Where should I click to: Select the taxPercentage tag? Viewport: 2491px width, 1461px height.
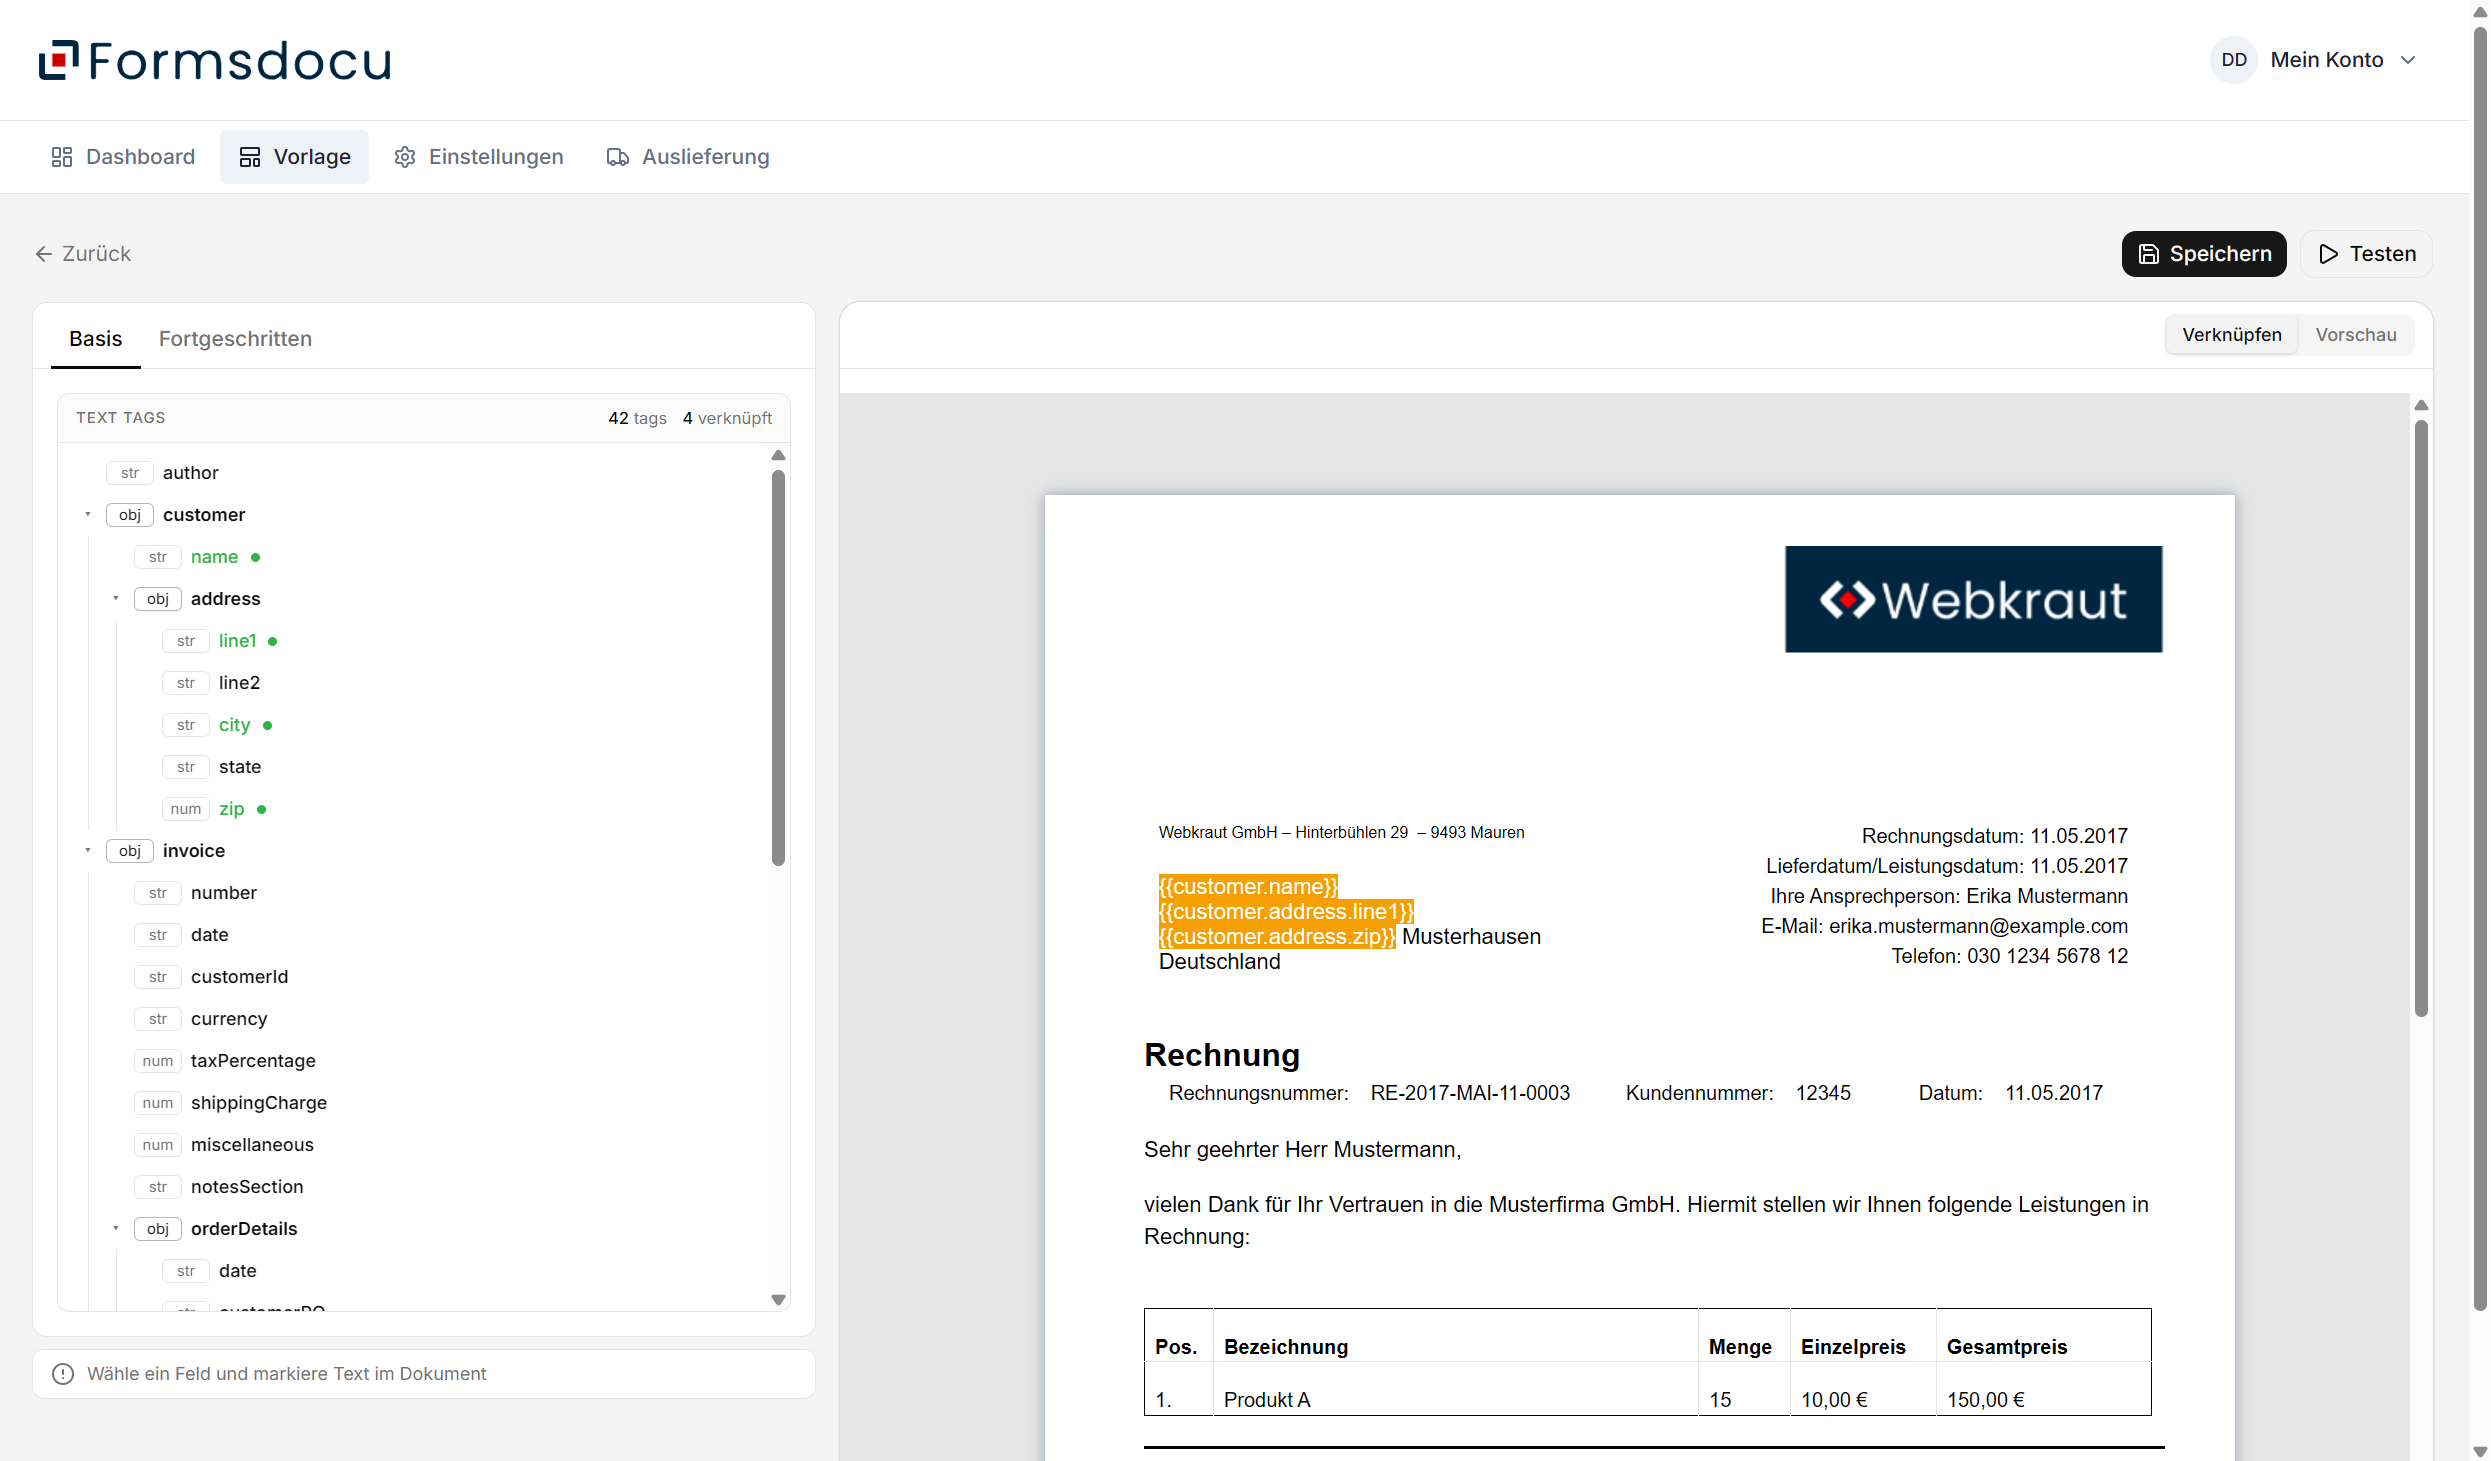(253, 1061)
